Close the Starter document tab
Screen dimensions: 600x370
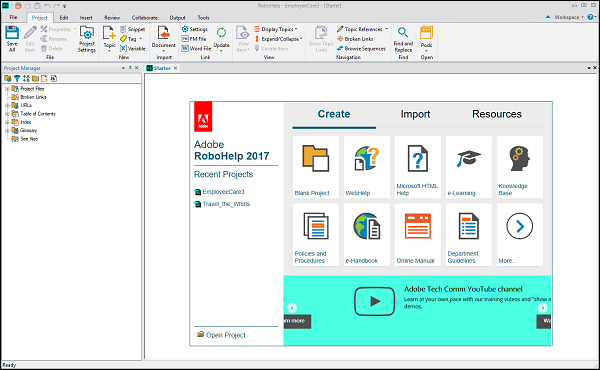(x=175, y=68)
